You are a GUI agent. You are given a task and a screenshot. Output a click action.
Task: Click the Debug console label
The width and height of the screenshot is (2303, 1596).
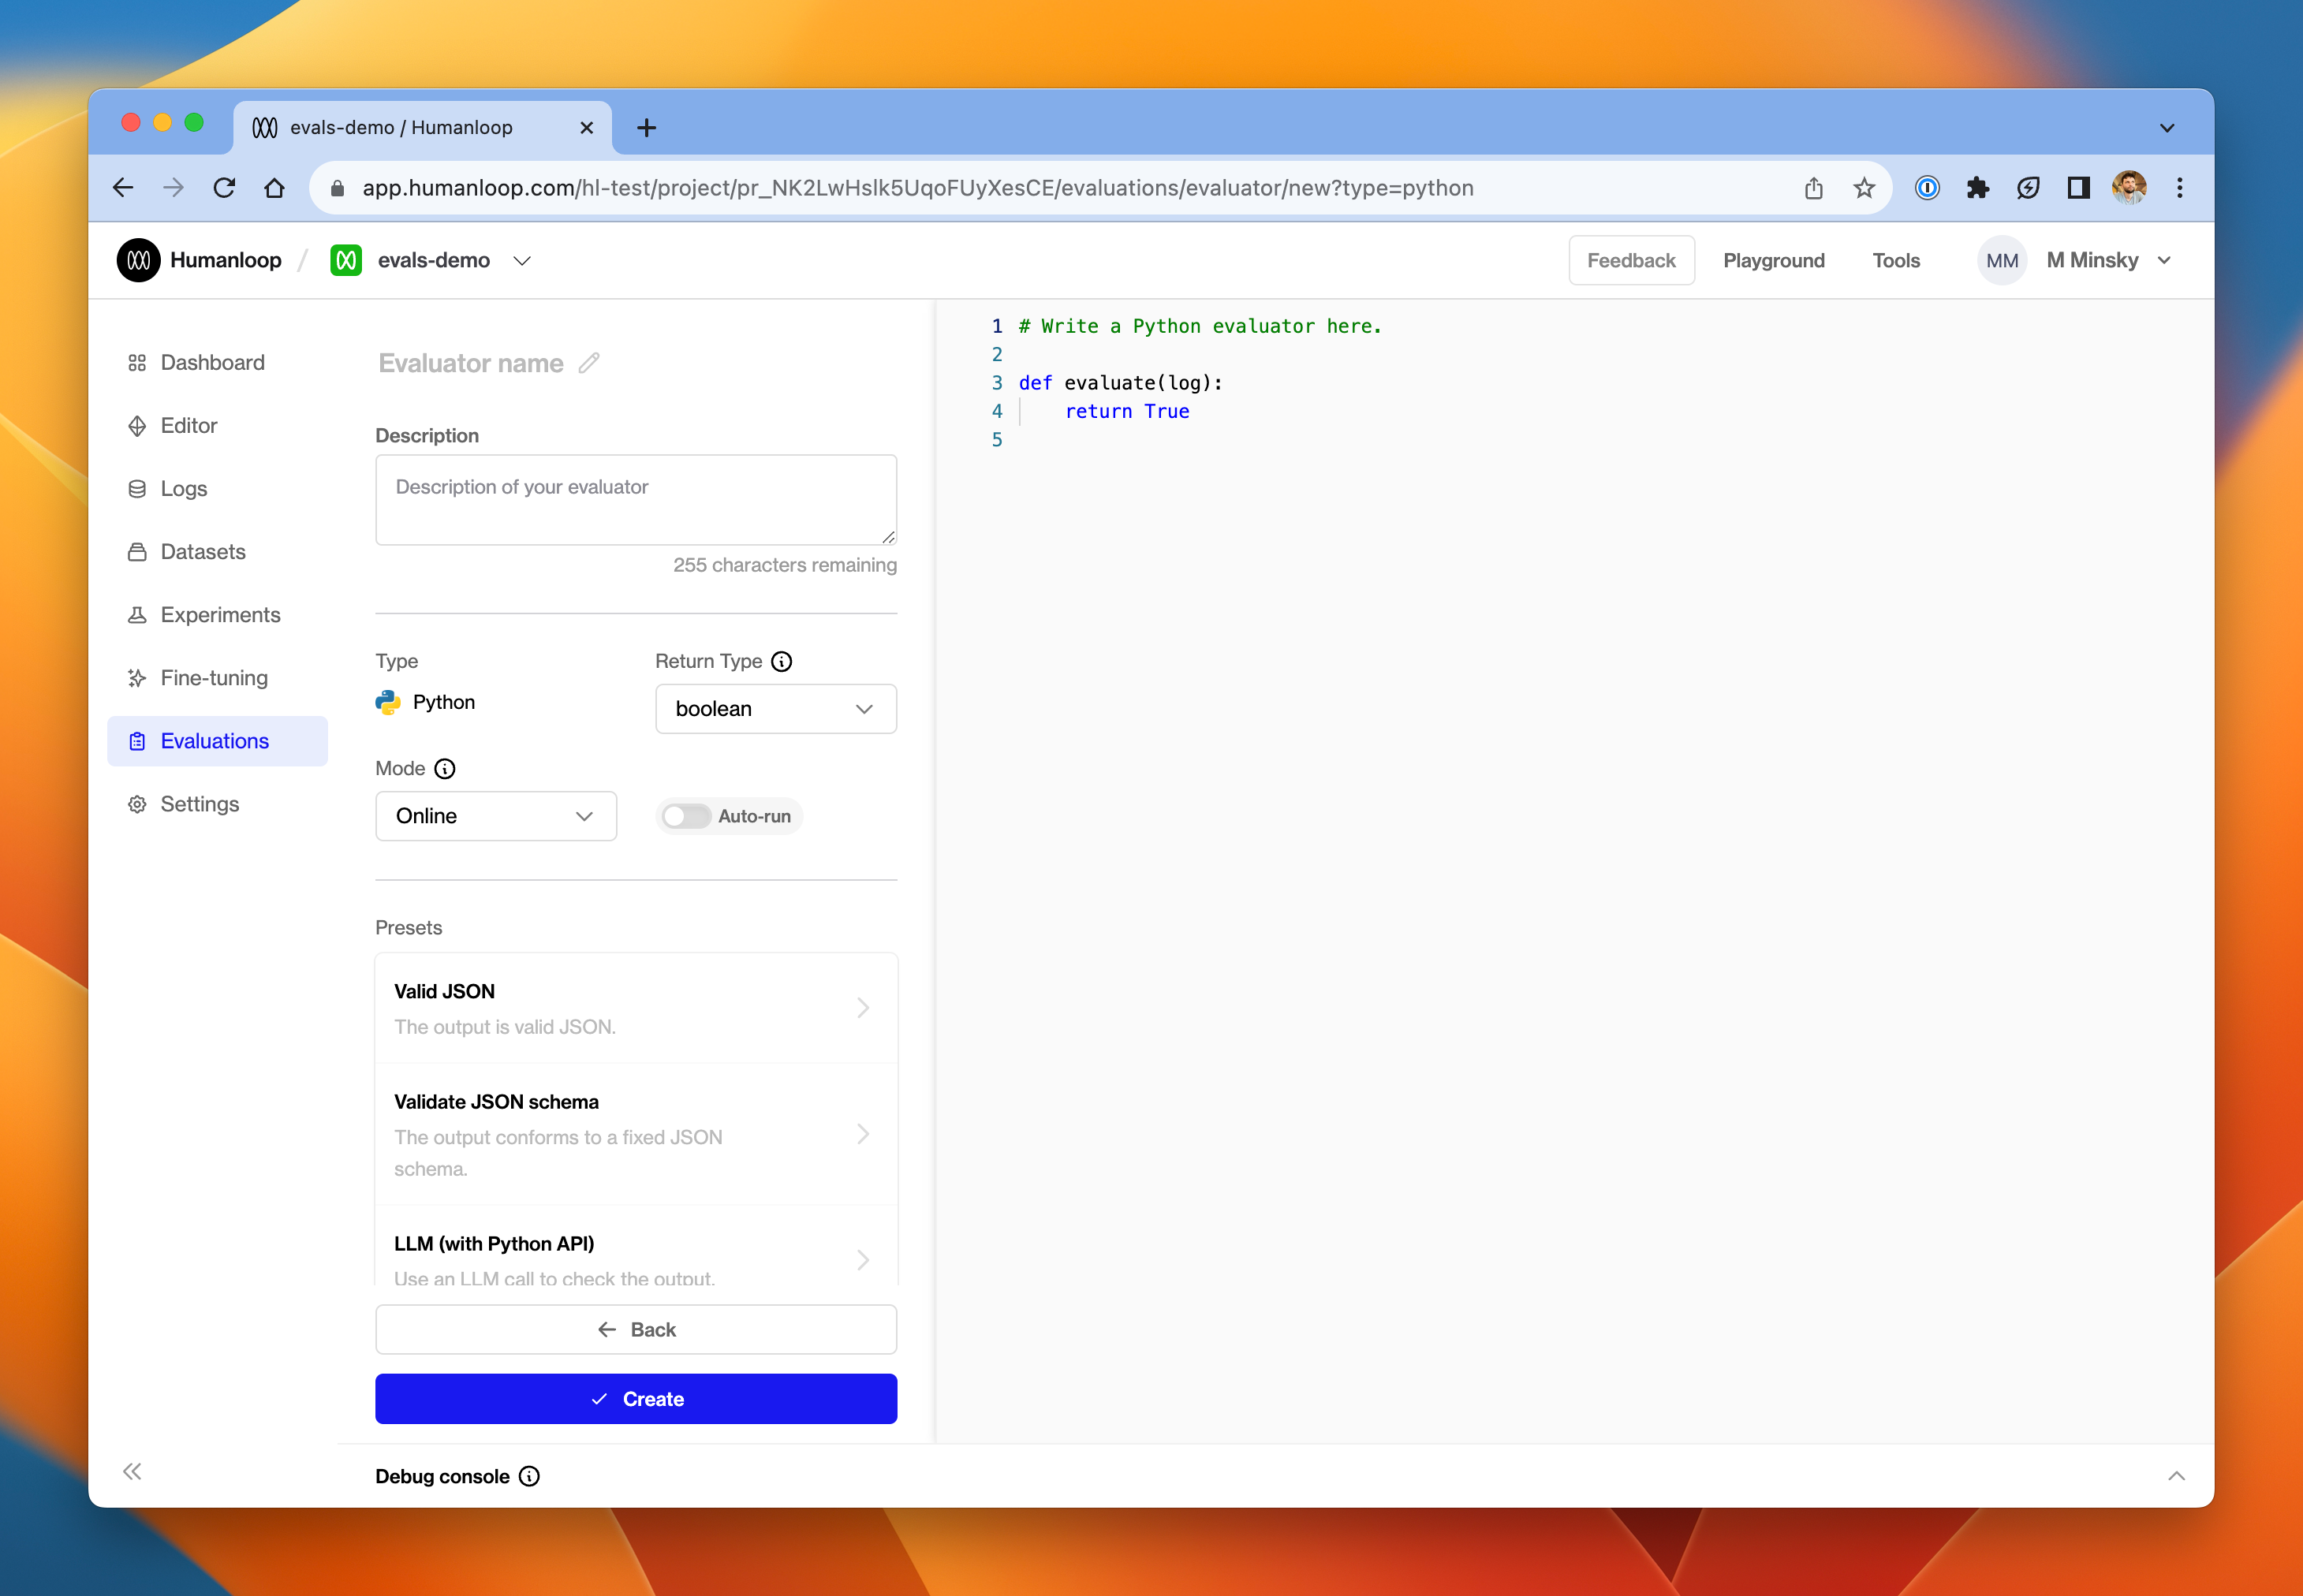[x=442, y=1476]
